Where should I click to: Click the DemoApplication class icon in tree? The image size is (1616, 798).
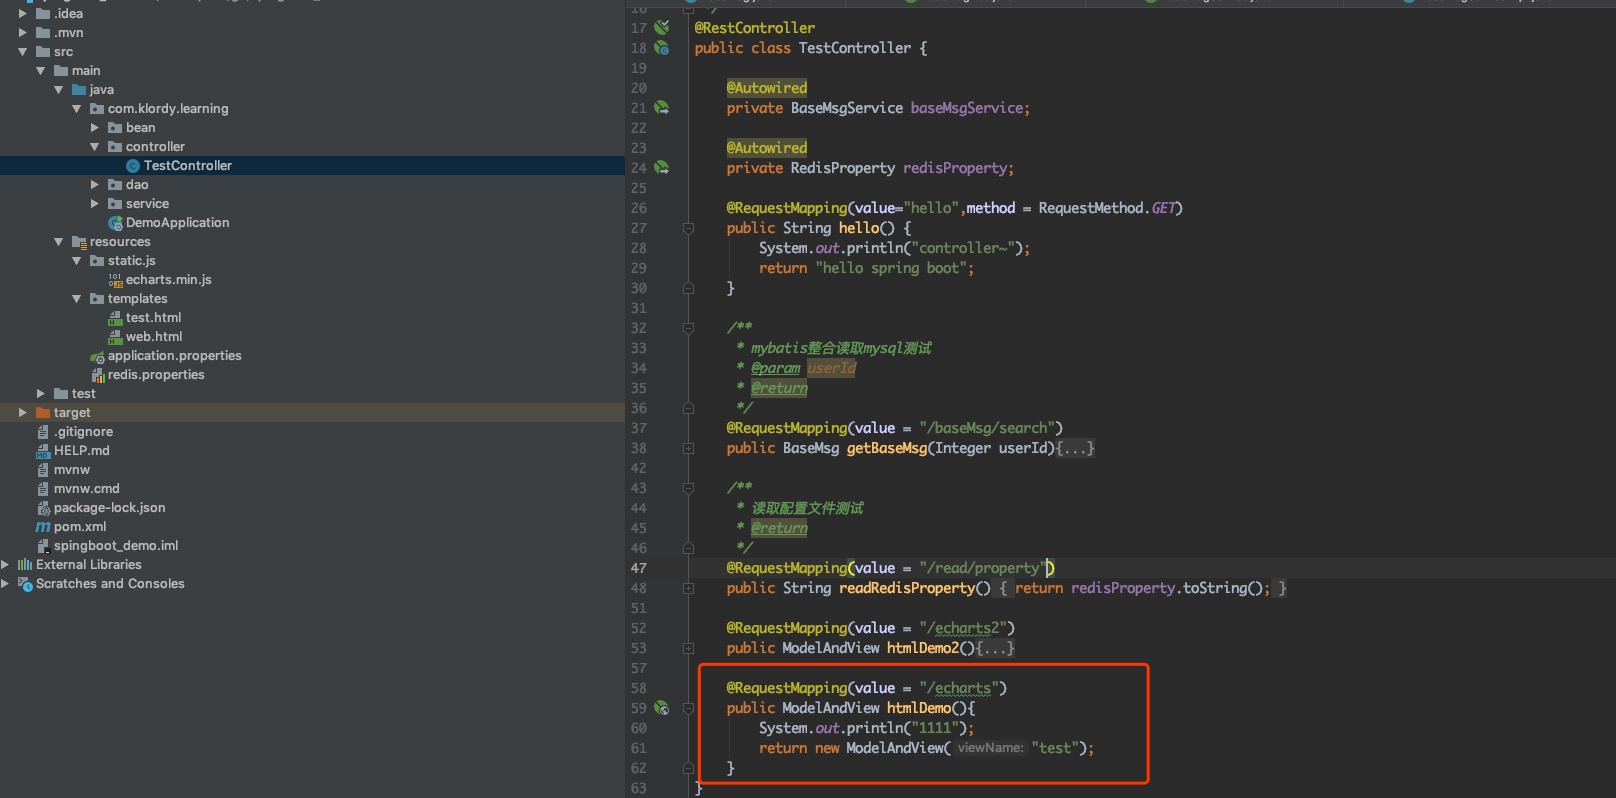click(115, 223)
